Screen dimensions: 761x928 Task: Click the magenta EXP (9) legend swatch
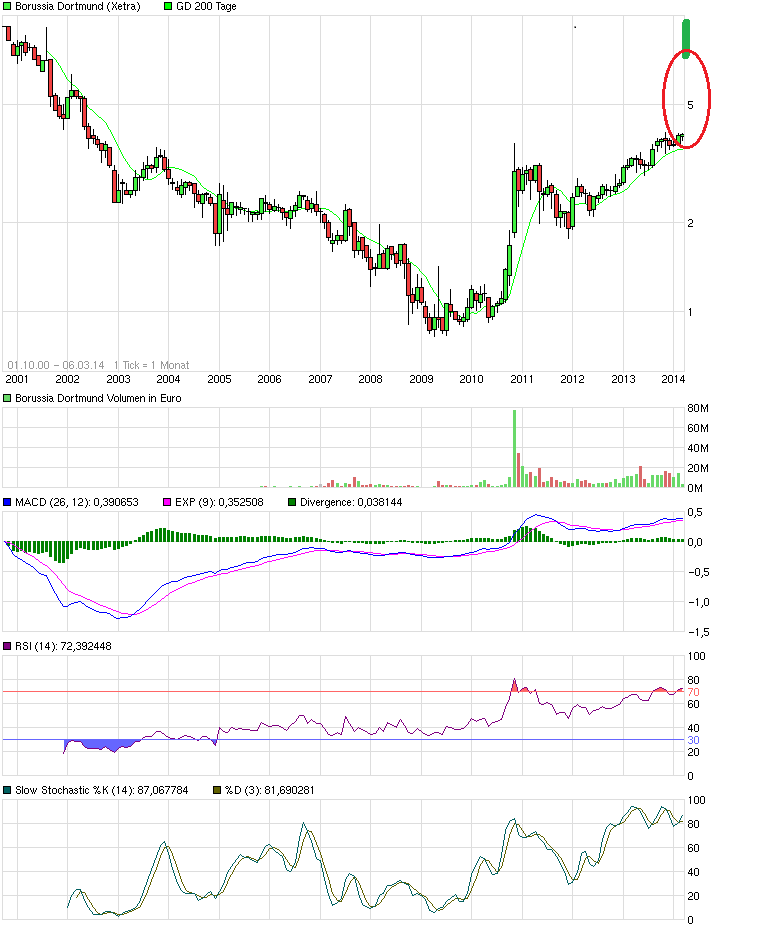[x=167, y=502]
